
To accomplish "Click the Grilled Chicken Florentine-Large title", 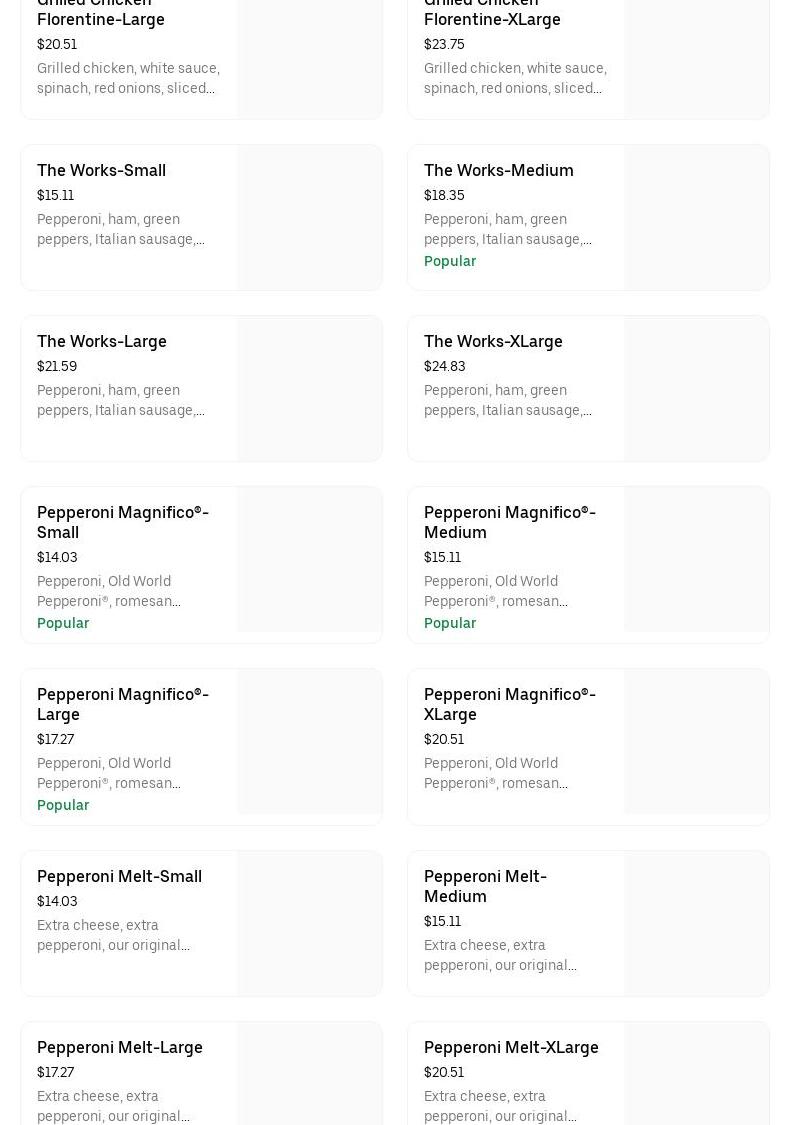I will pyautogui.click(x=100, y=14).
